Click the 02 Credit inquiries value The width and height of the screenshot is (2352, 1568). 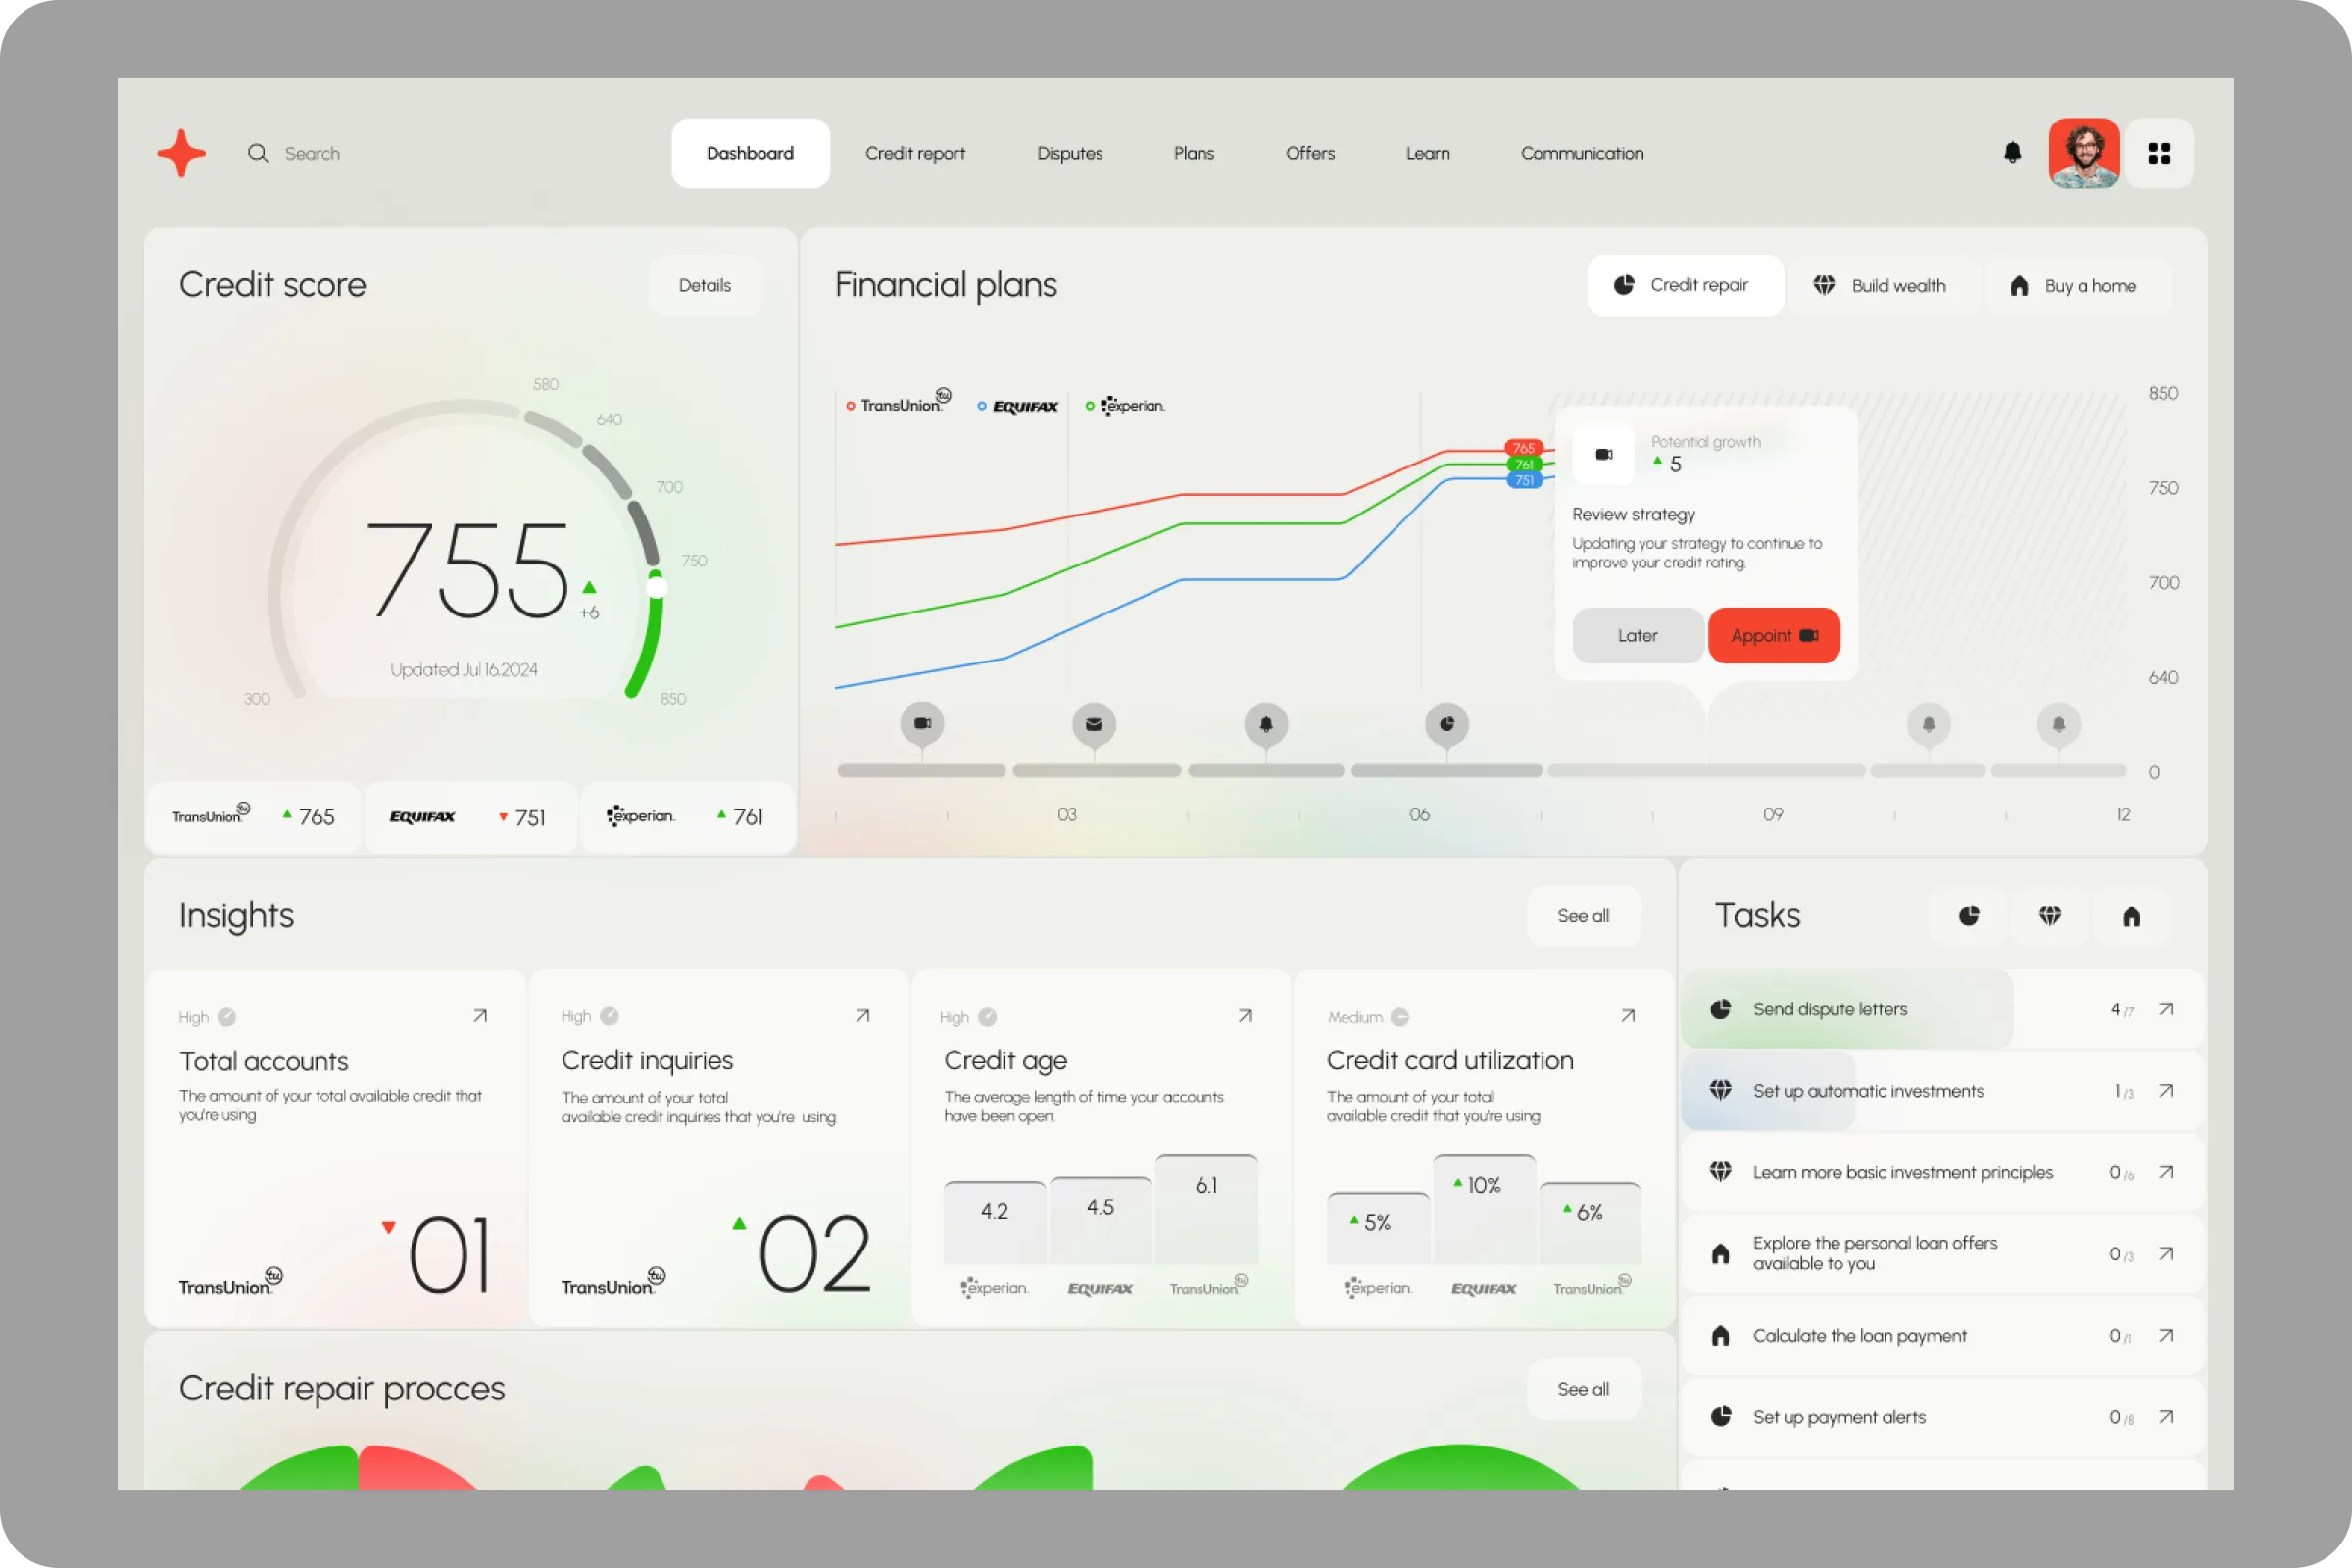814,1253
